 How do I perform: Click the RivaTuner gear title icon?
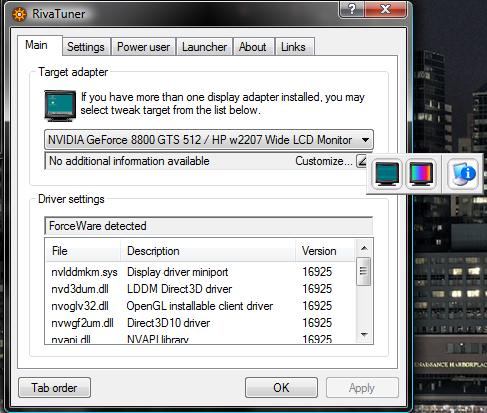tap(19, 14)
